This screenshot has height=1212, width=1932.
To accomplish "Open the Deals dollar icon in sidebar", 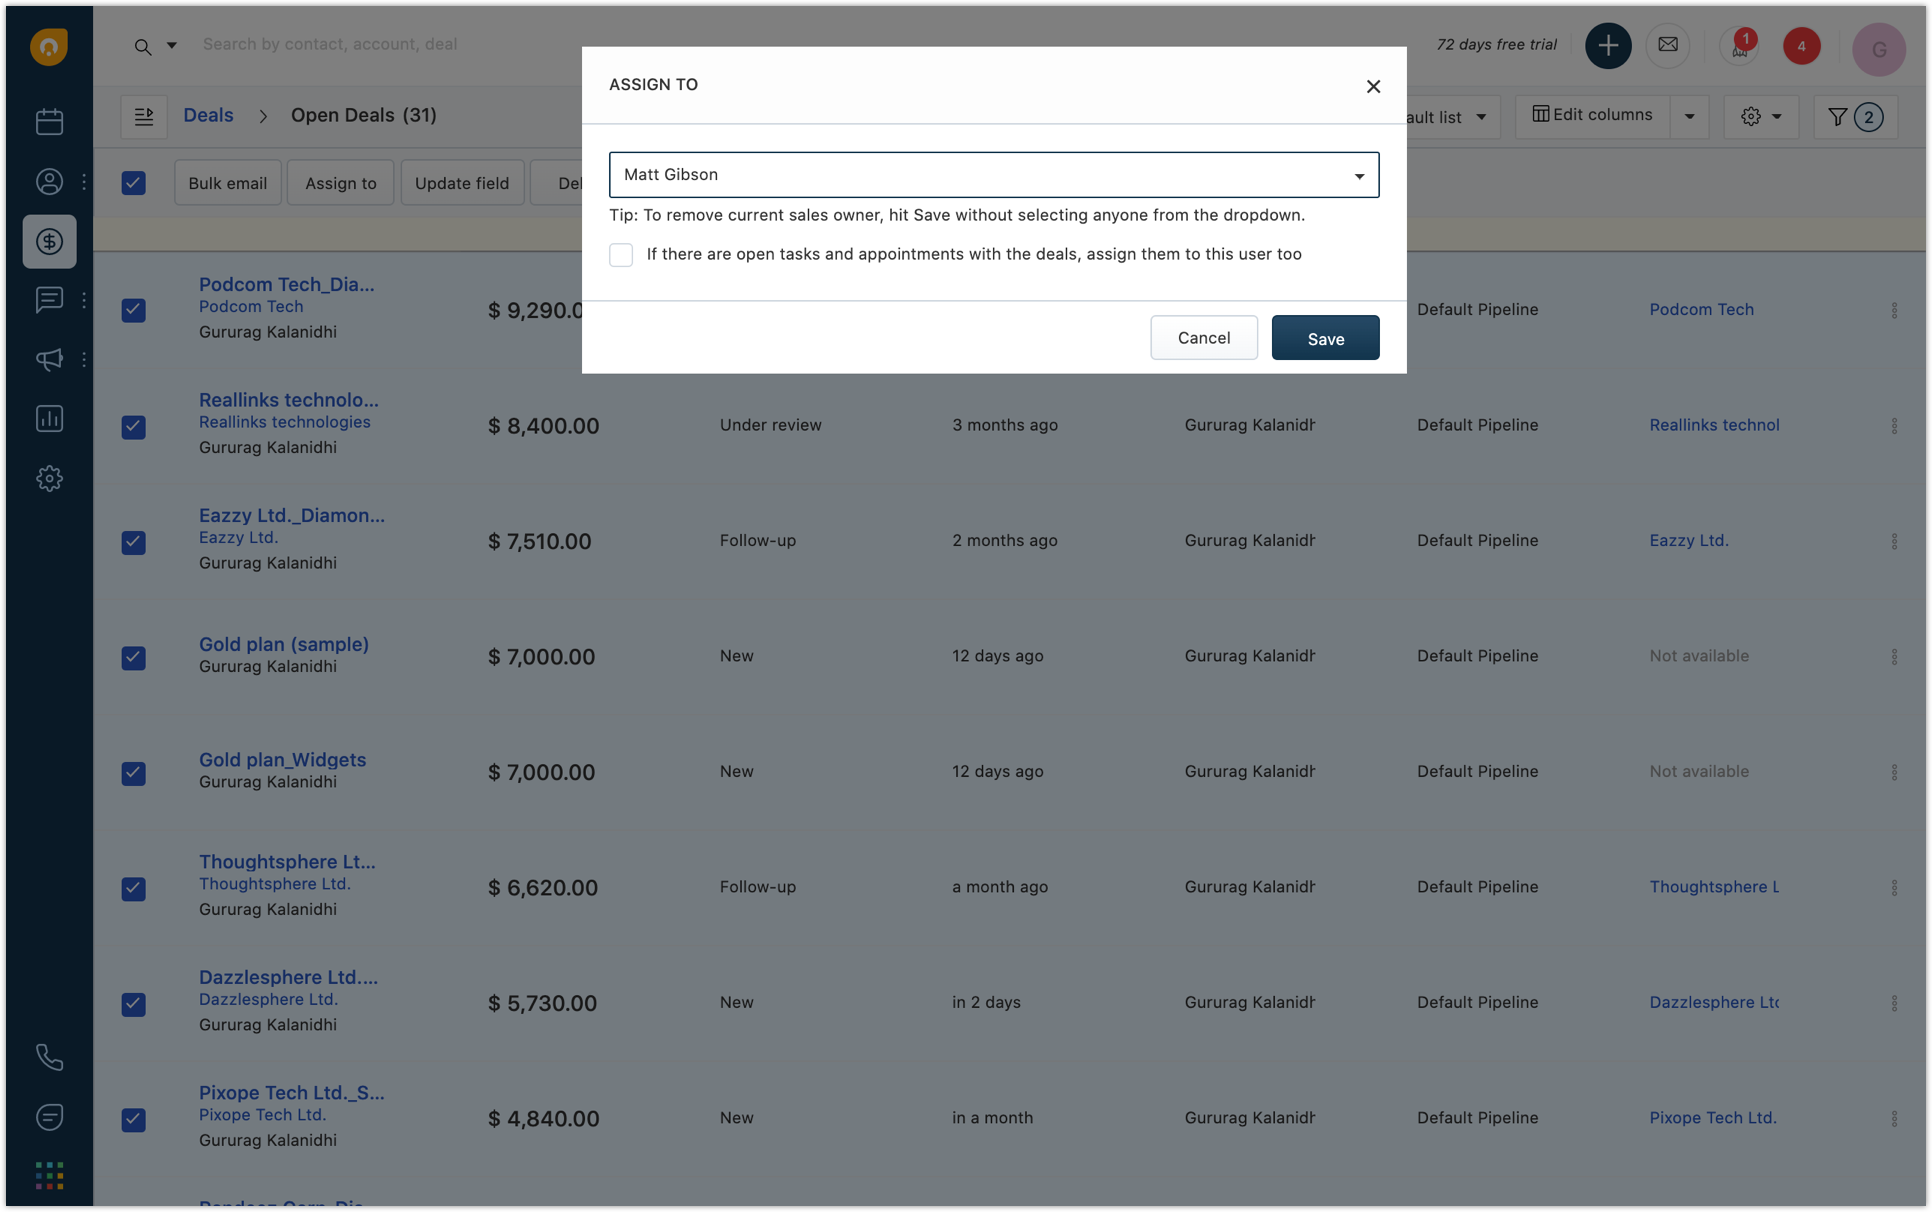I will [x=49, y=241].
